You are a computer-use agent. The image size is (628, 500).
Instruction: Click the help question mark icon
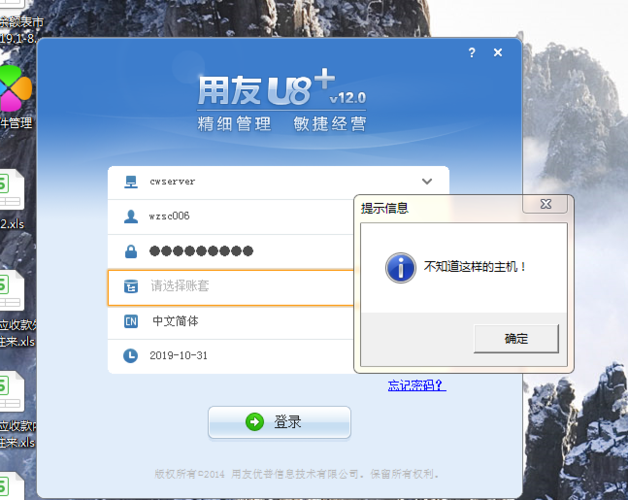click(472, 52)
